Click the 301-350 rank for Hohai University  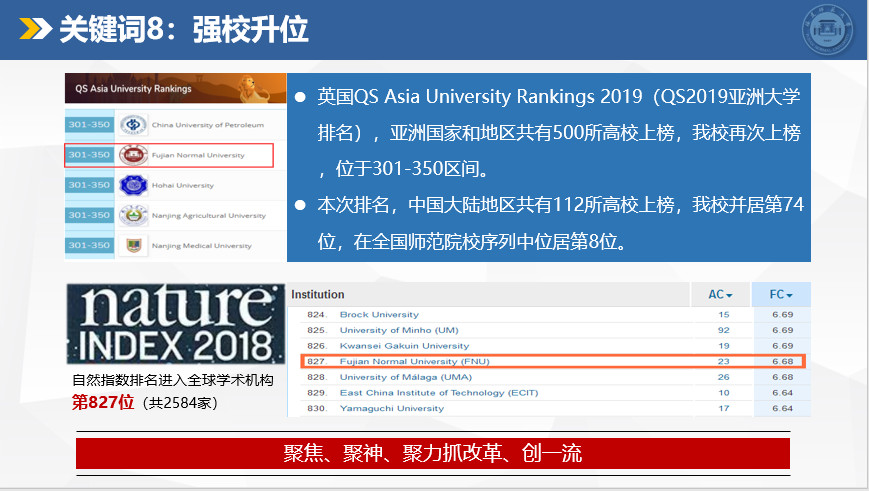click(89, 185)
